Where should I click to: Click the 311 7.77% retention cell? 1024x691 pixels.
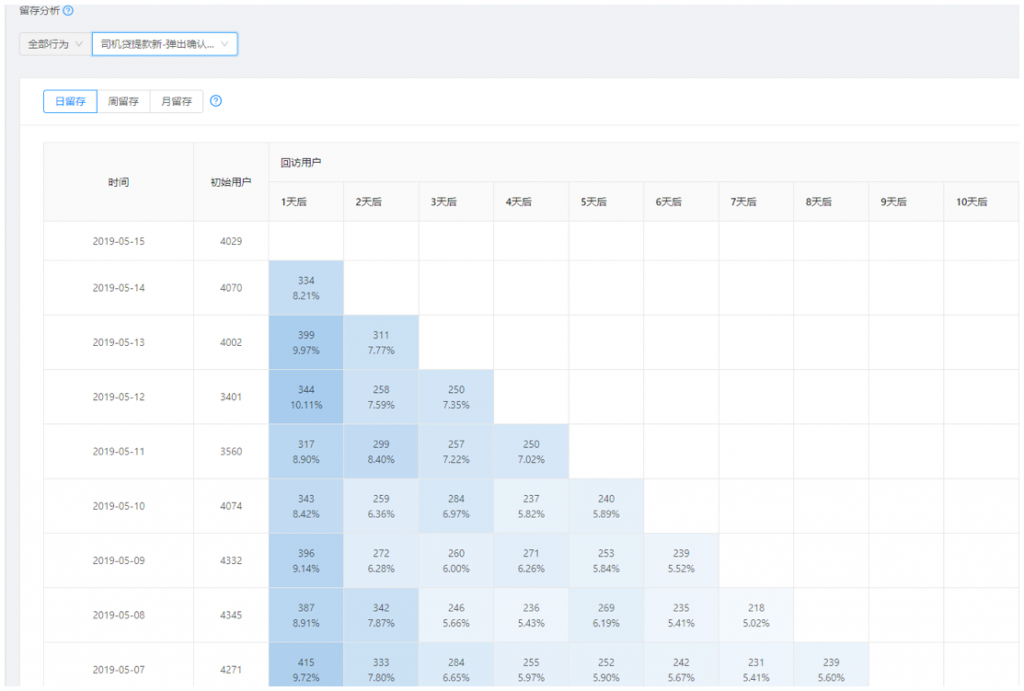click(381, 342)
